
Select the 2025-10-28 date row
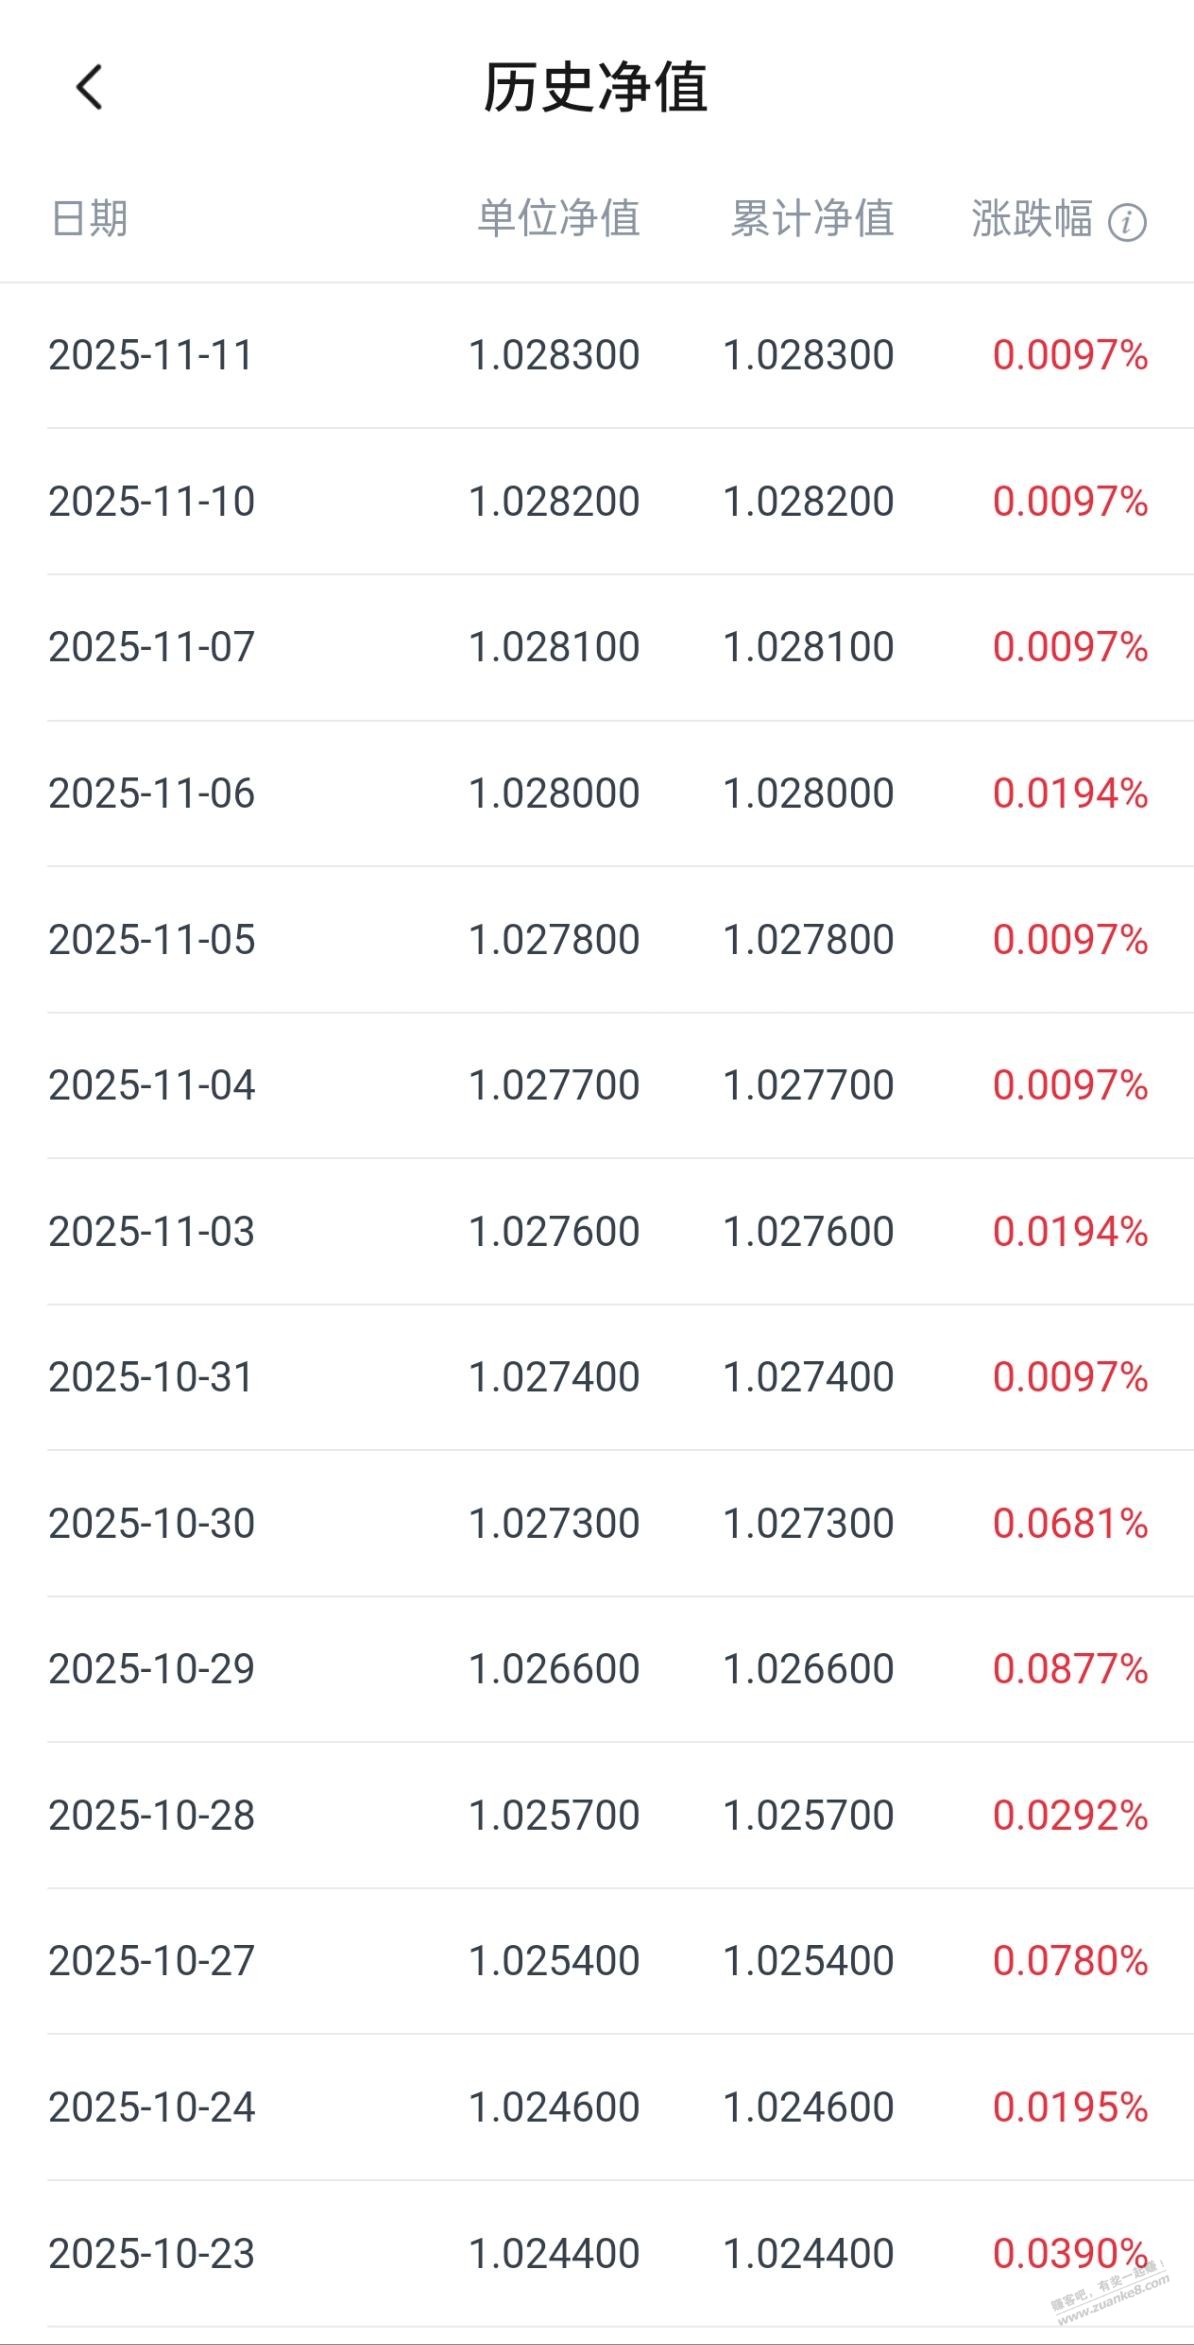tap(151, 1815)
